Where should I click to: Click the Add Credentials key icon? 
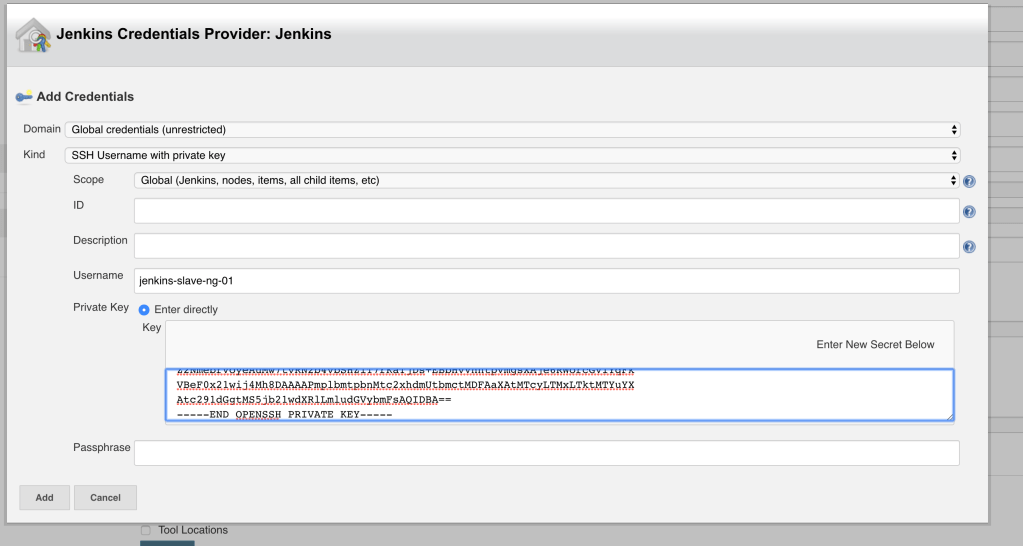[x=24, y=97]
